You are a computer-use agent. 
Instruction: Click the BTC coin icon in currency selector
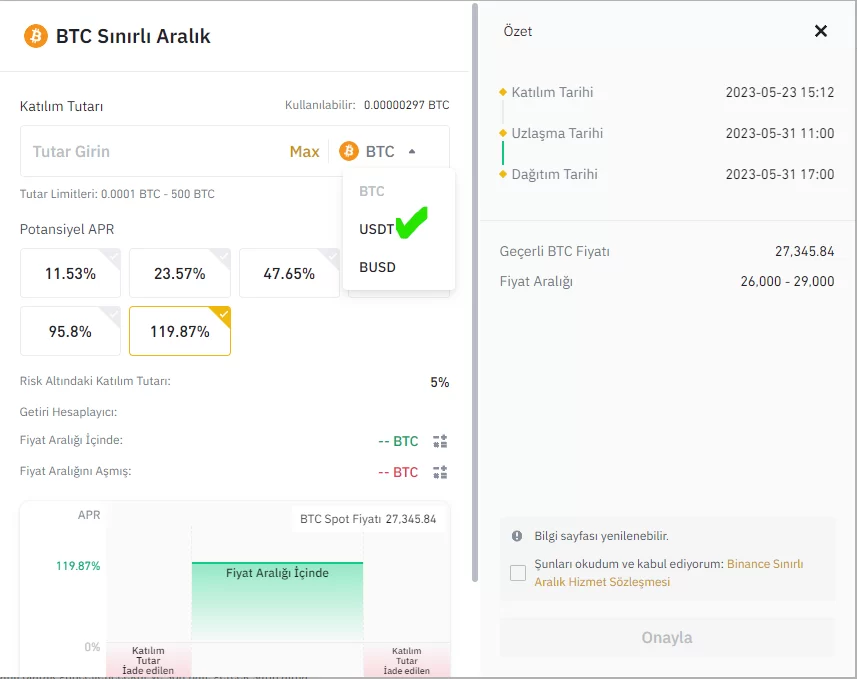pos(349,151)
